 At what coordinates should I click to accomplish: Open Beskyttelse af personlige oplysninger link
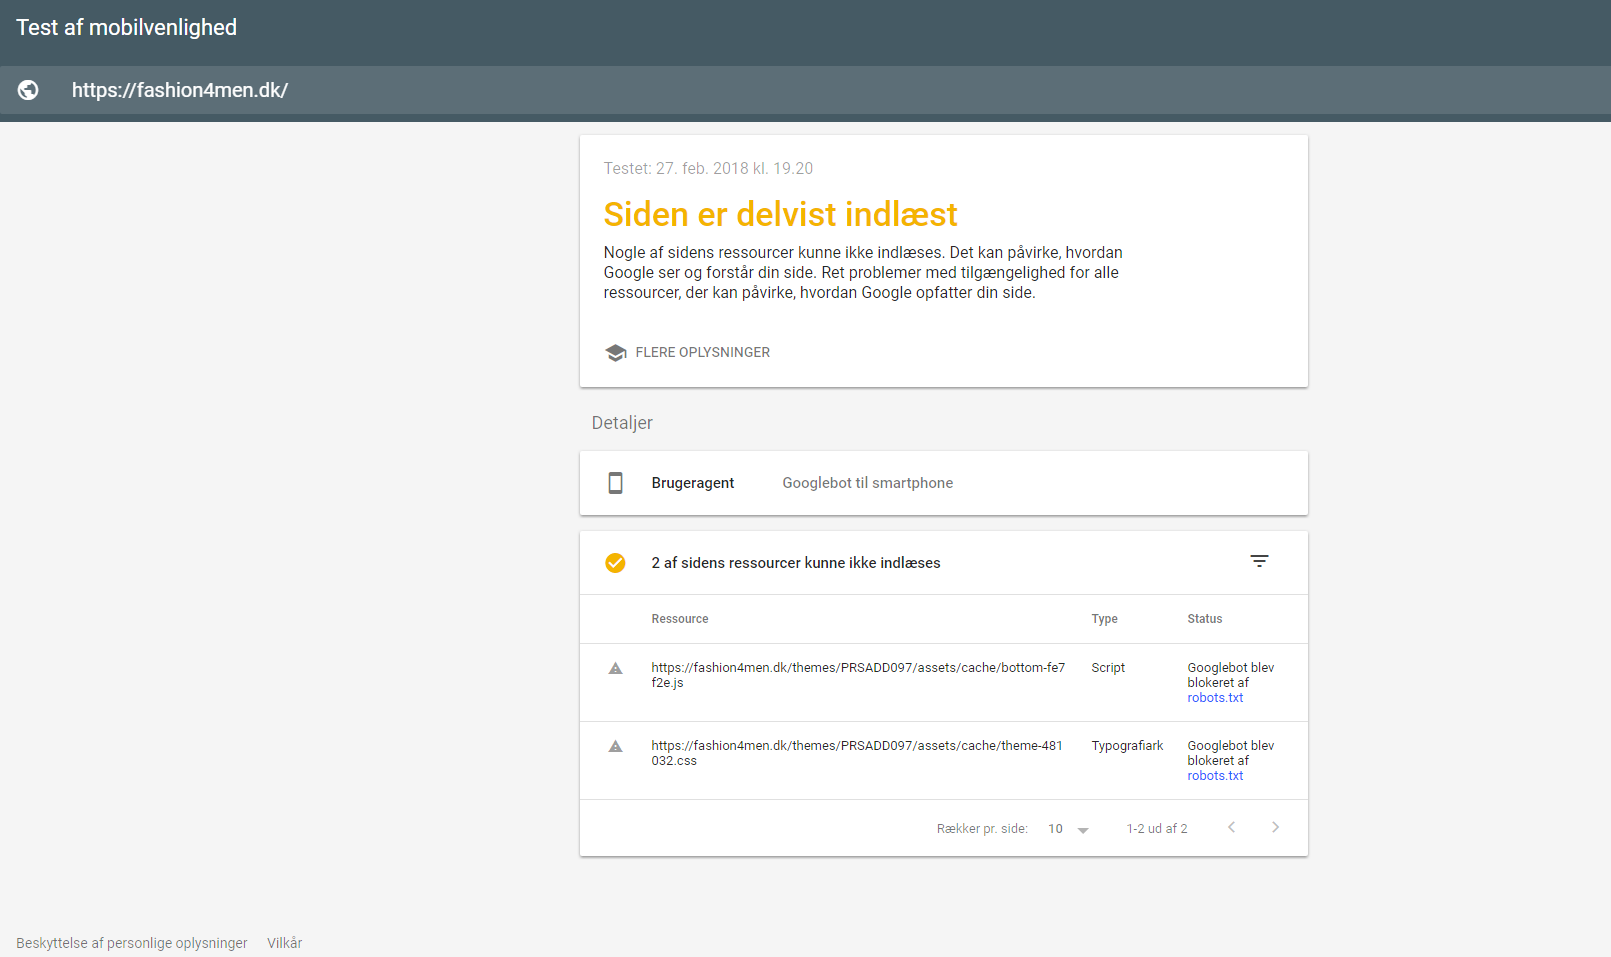(131, 943)
